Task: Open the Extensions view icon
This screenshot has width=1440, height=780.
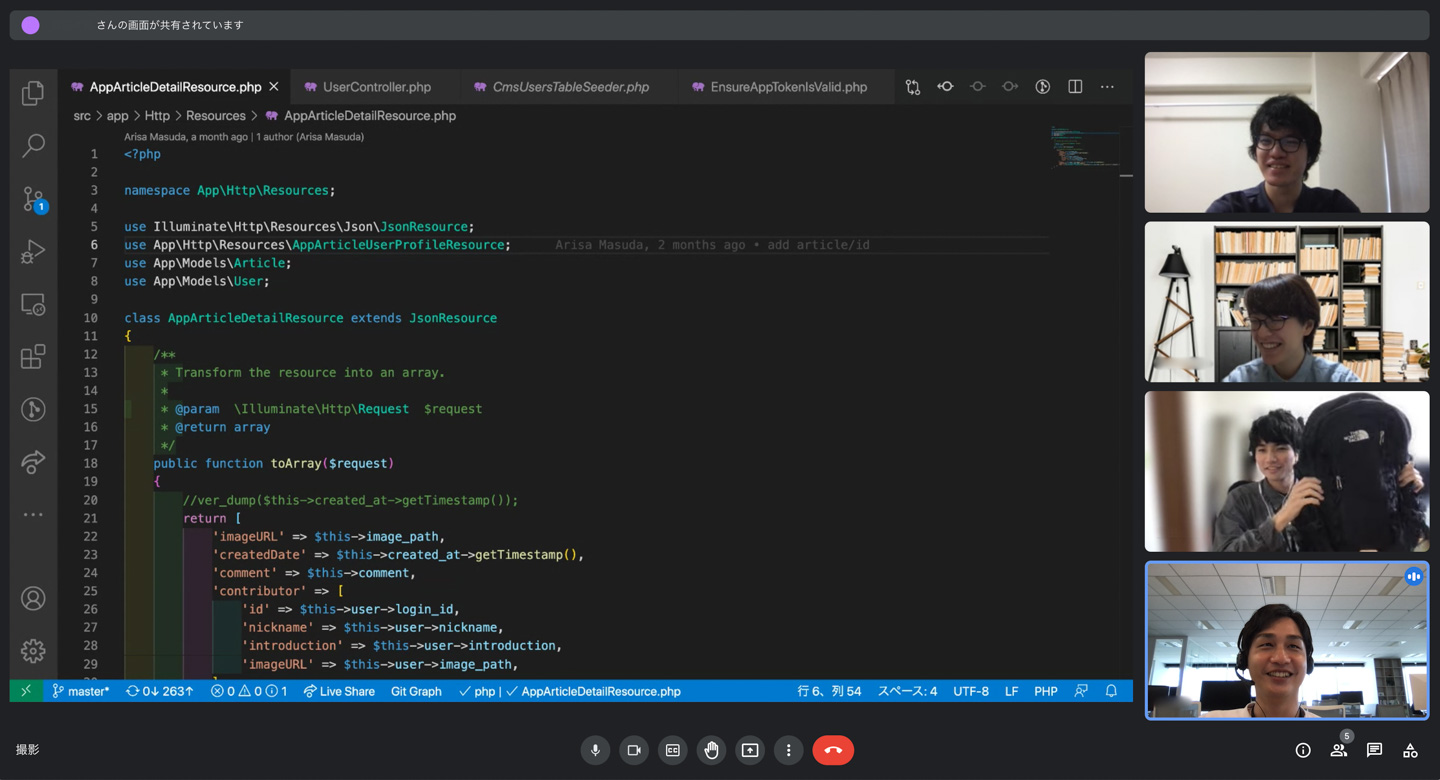Action: pos(33,357)
